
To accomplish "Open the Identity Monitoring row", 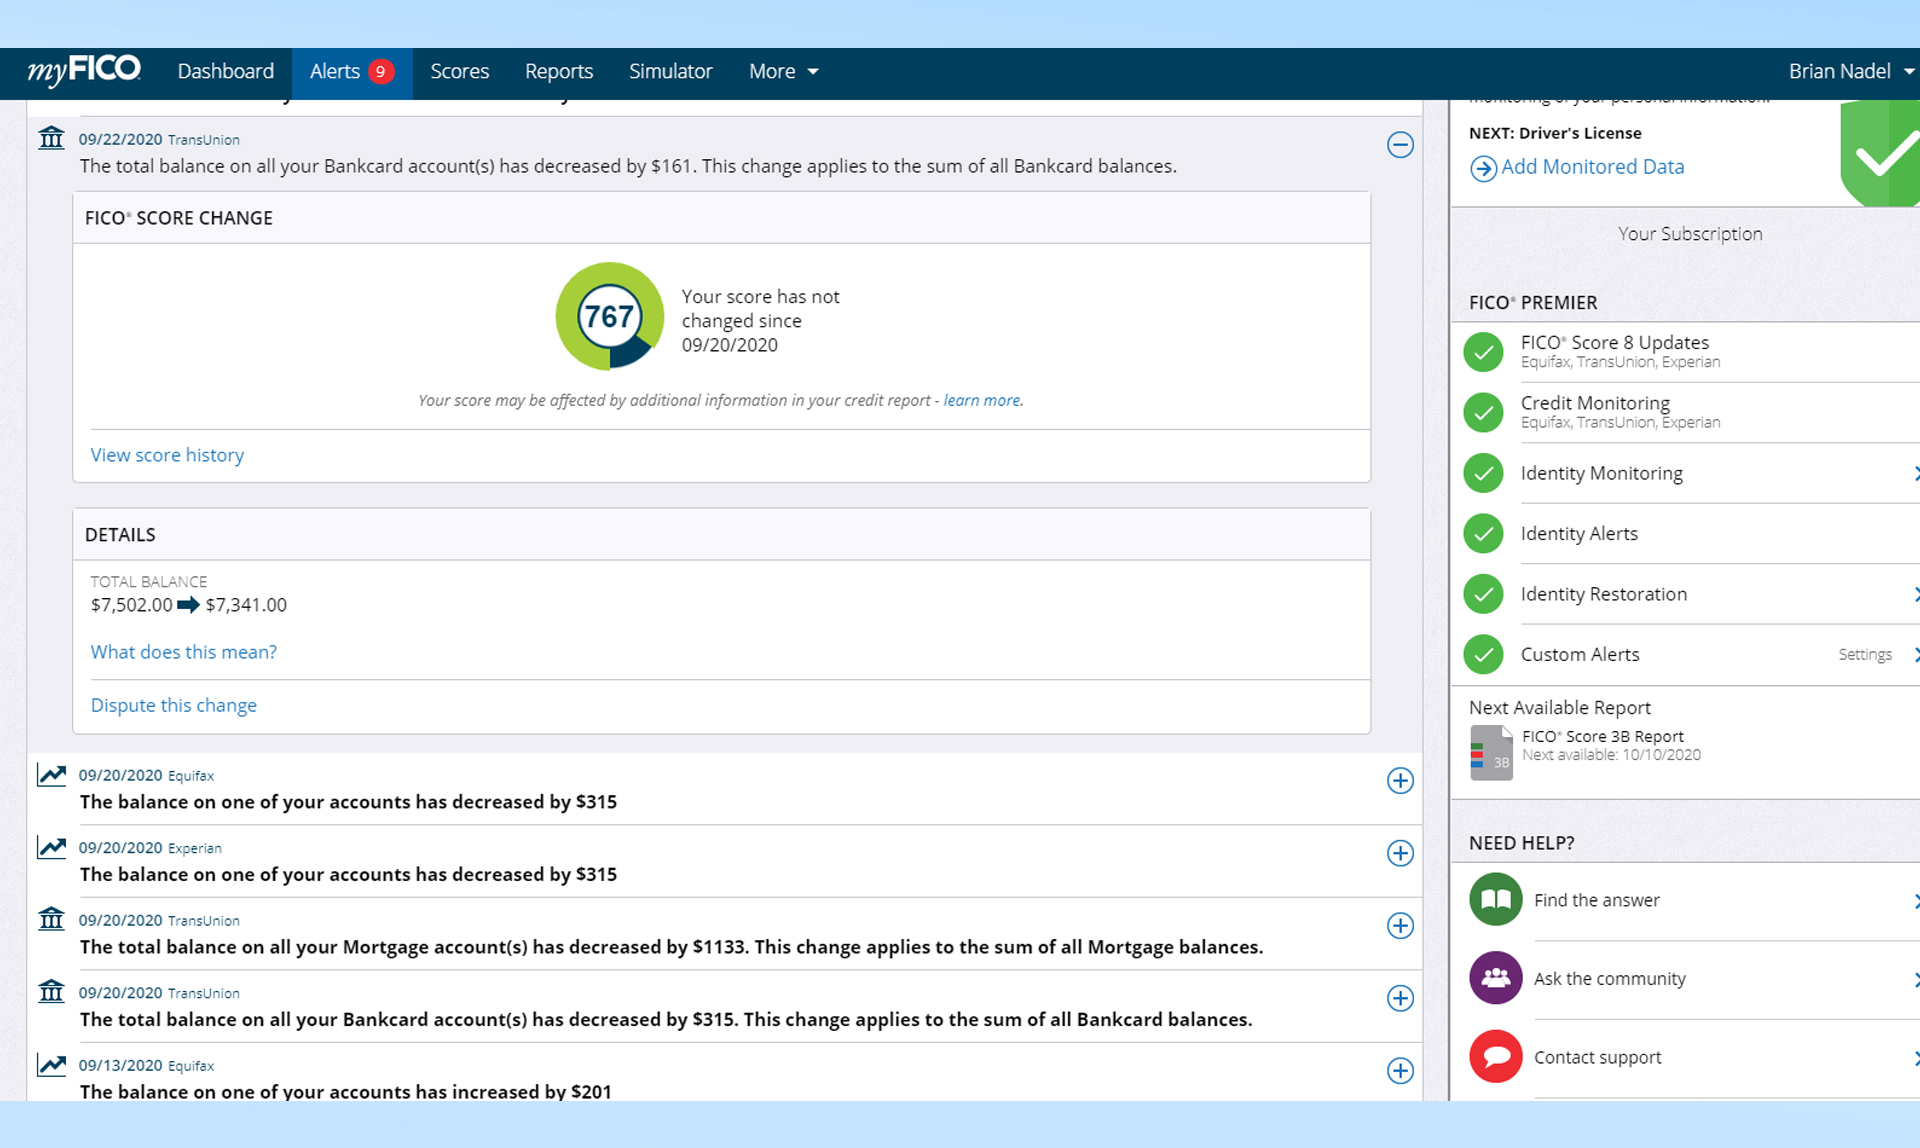I will click(x=1685, y=473).
